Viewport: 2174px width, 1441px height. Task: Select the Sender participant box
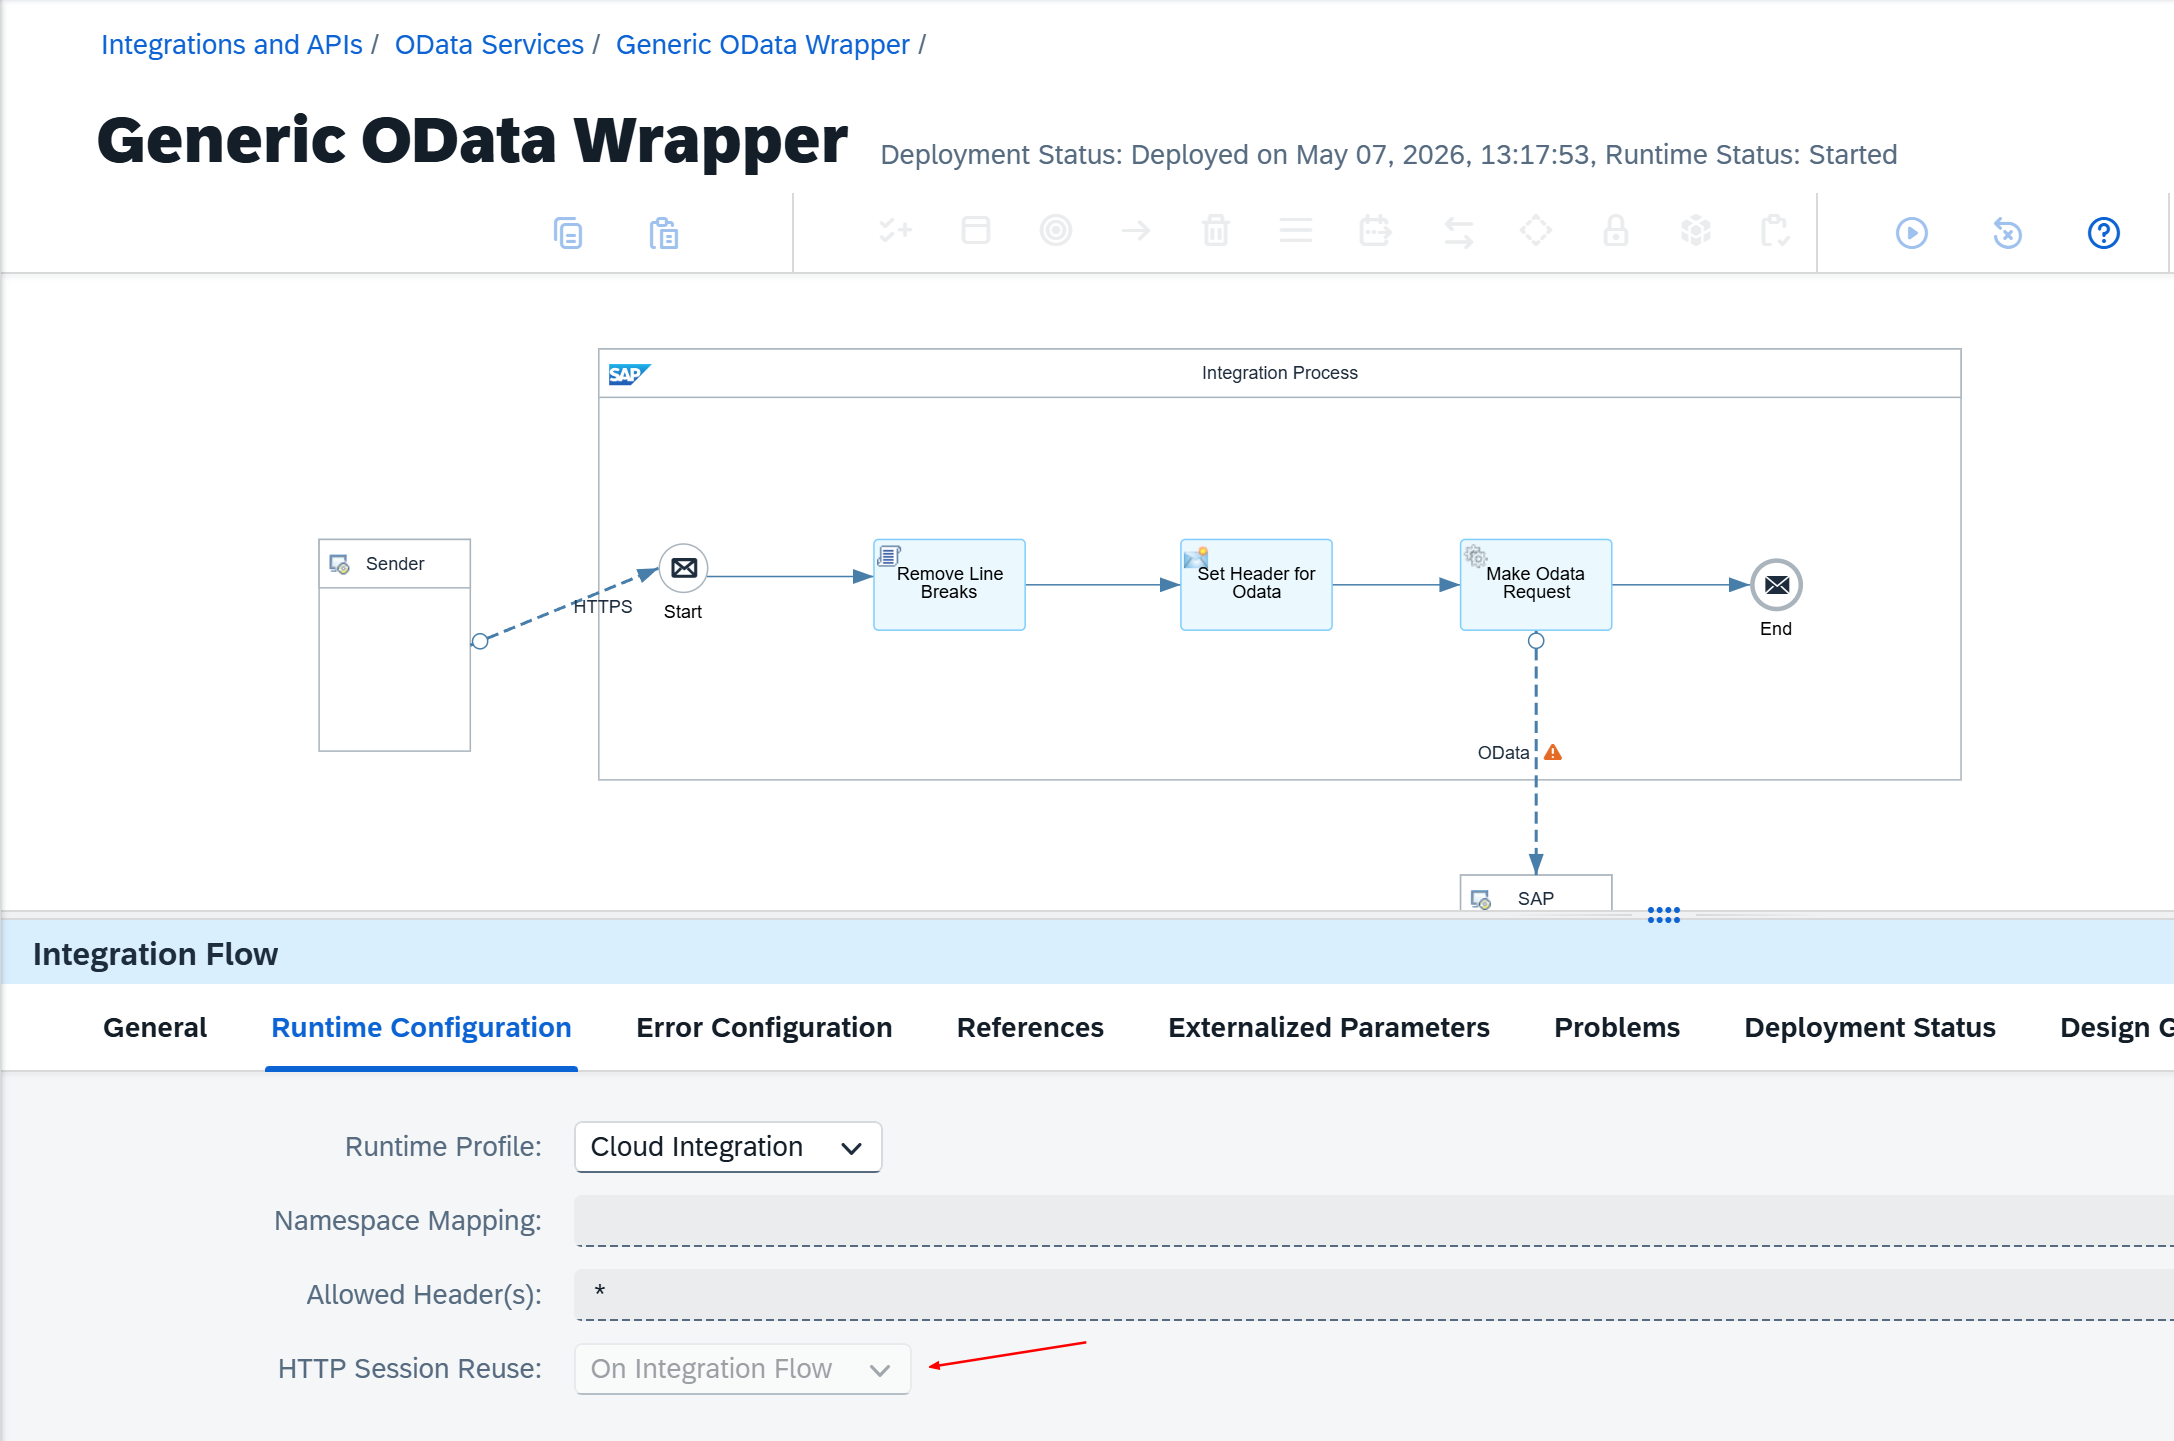click(394, 645)
